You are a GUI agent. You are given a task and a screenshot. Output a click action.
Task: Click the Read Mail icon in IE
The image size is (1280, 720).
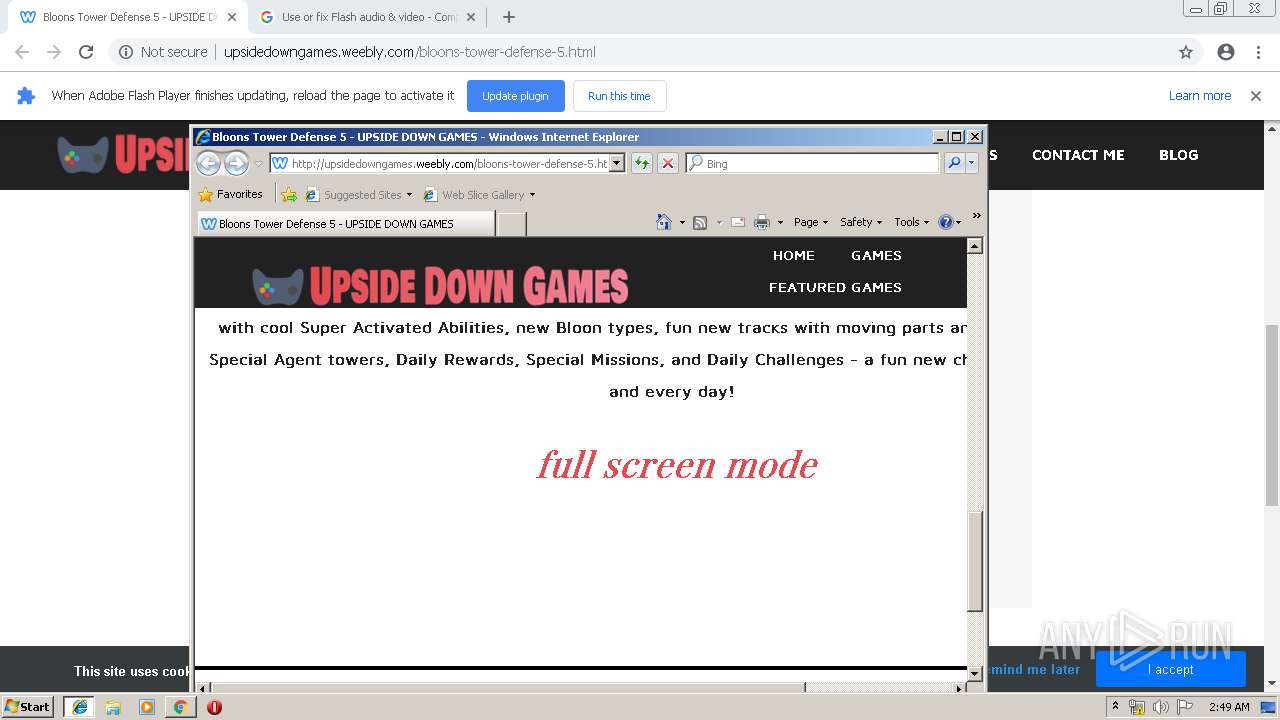tap(738, 222)
